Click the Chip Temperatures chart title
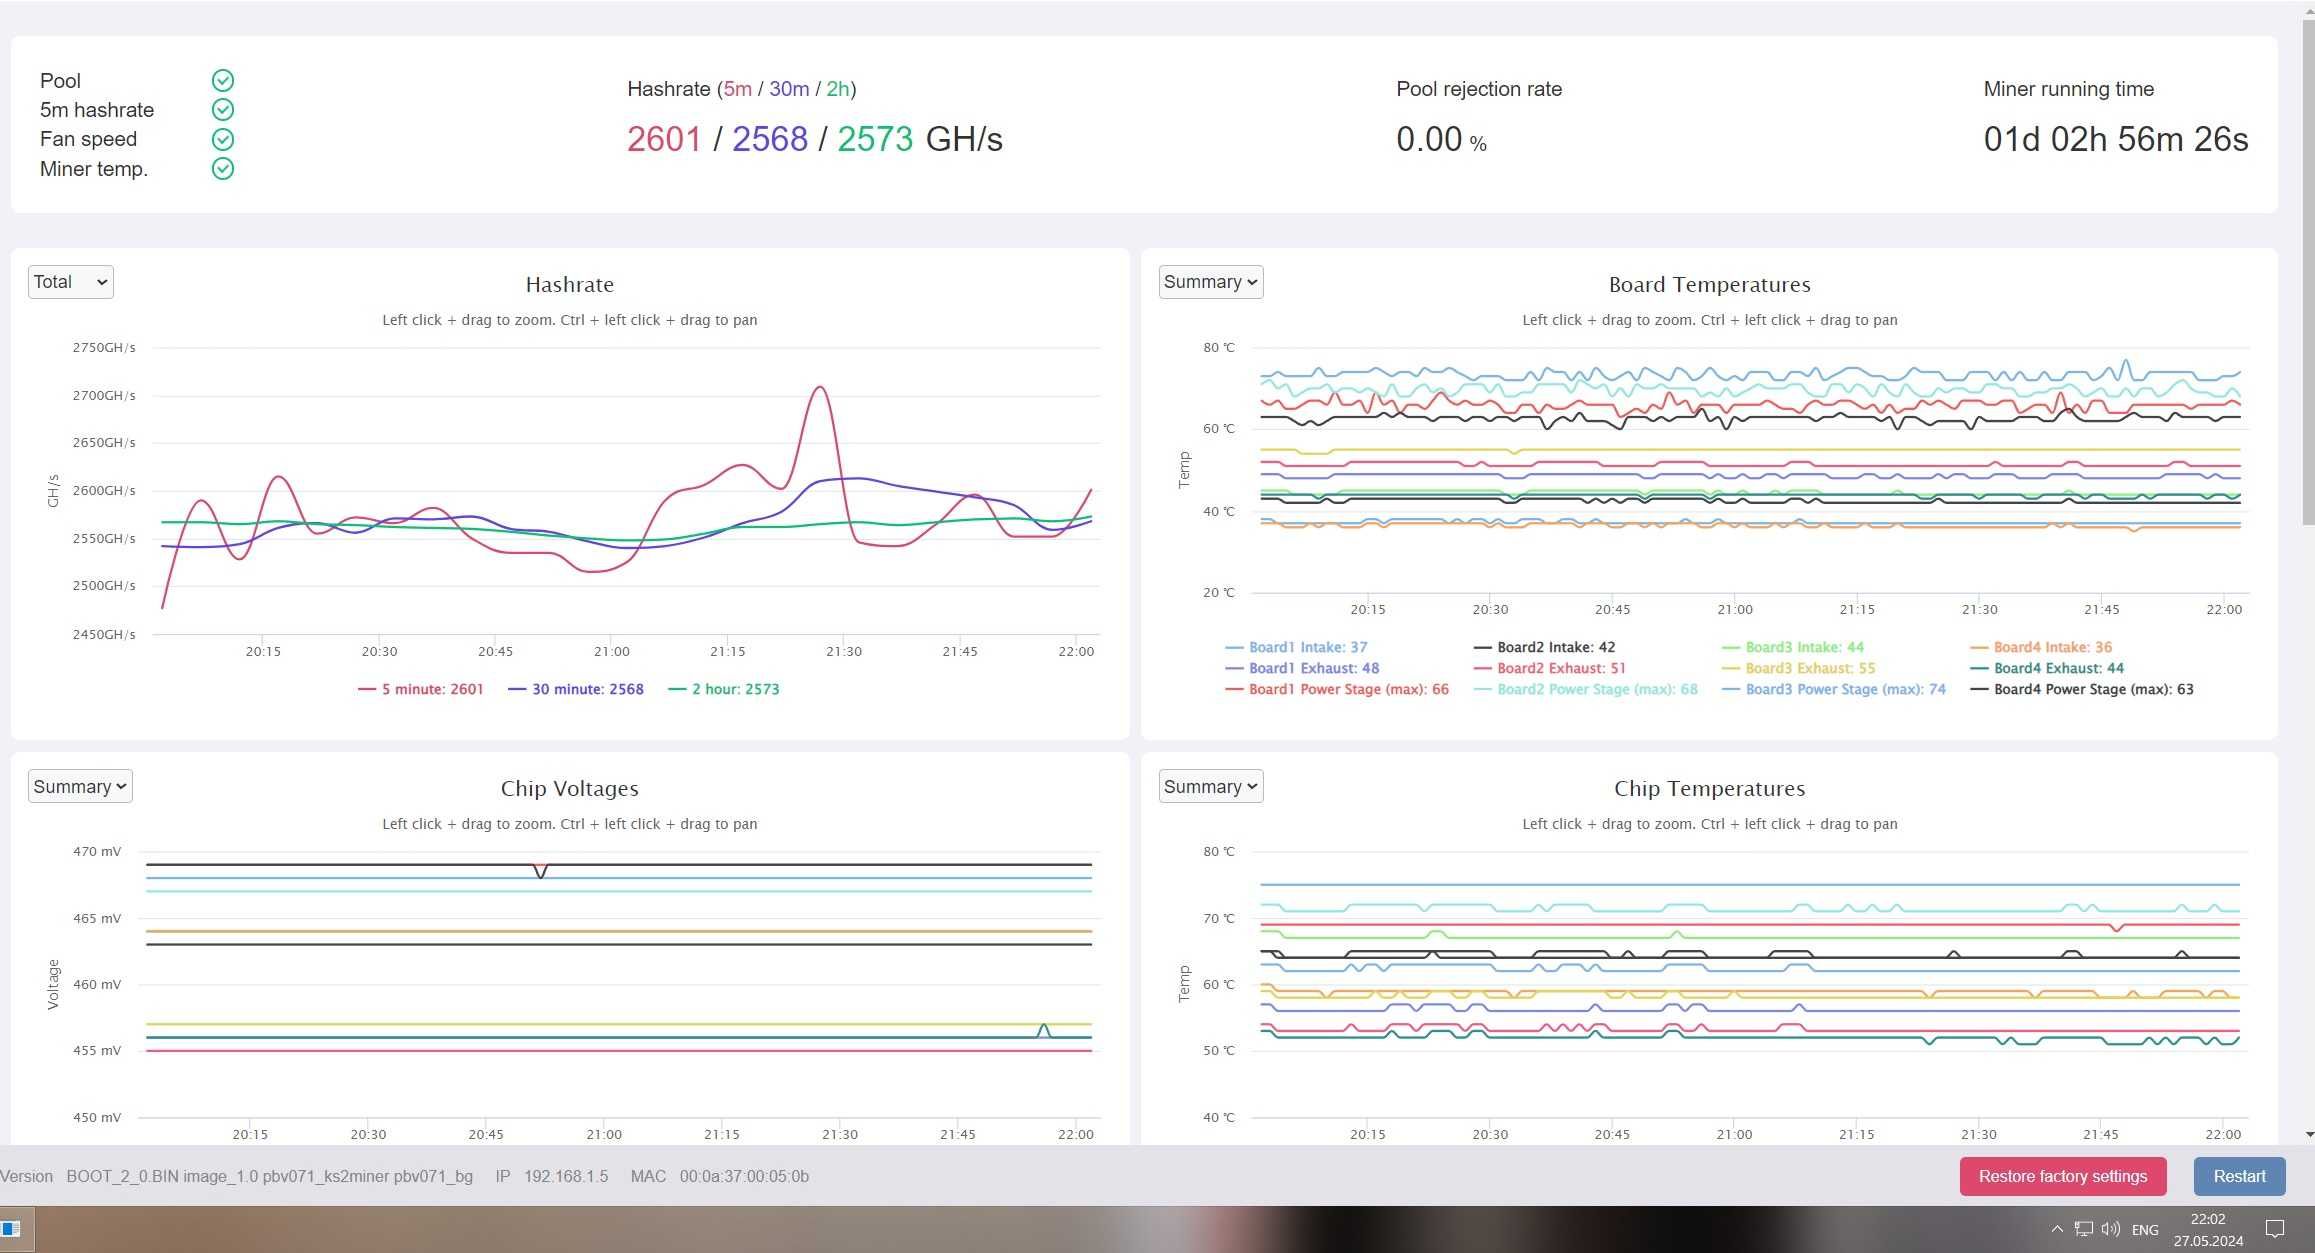The height and width of the screenshot is (1253, 2315). 1710,788
